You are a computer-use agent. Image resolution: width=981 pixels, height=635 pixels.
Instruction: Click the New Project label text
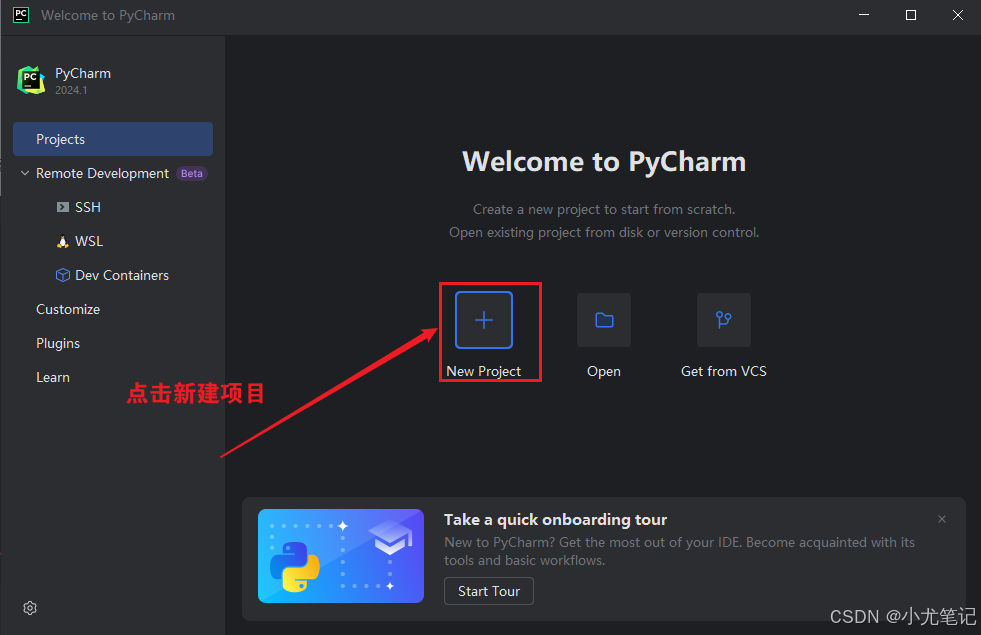coord(485,371)
